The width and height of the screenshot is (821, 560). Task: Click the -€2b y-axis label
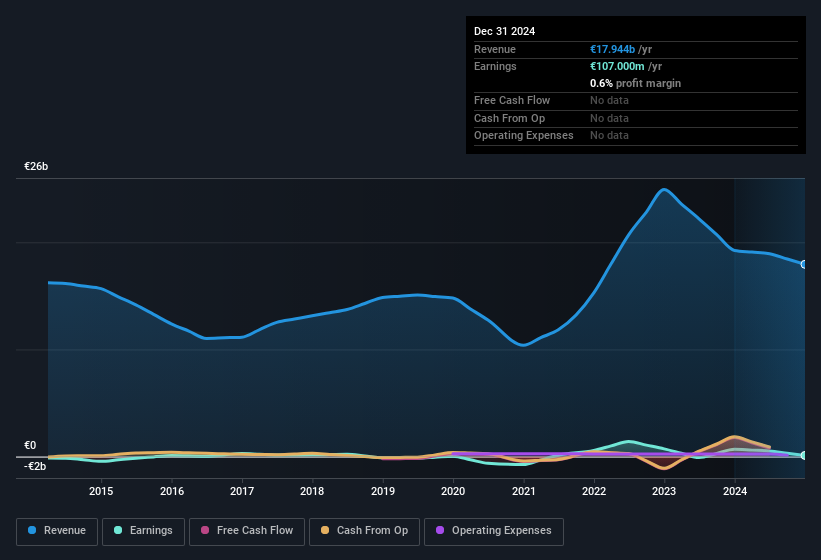click(35, 466)
